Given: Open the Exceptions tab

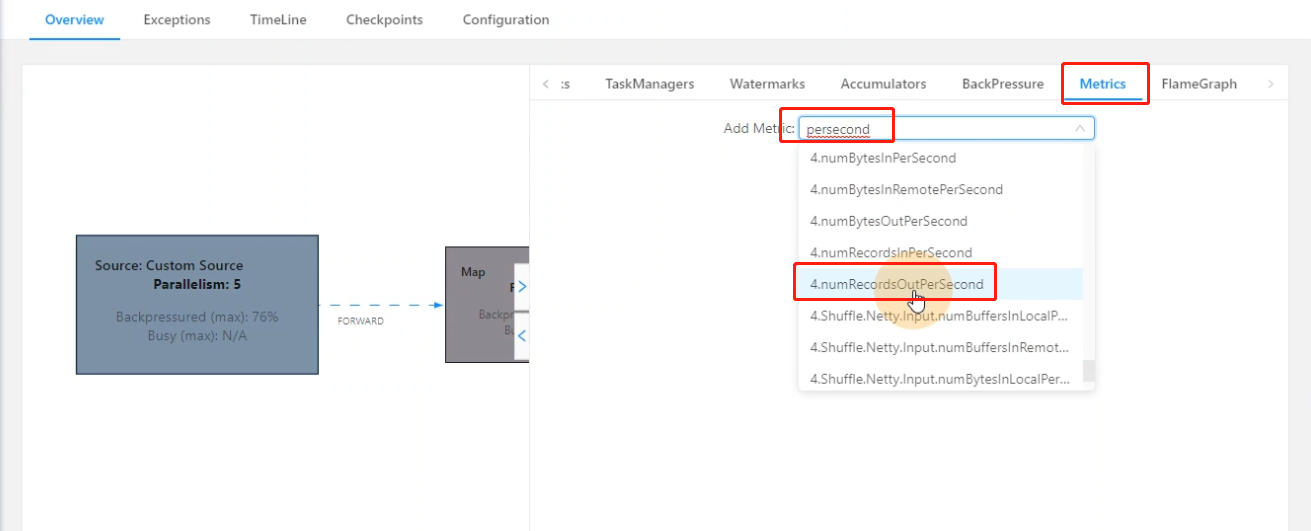Looking at the screenshot, I should click(x=177, y=20).
